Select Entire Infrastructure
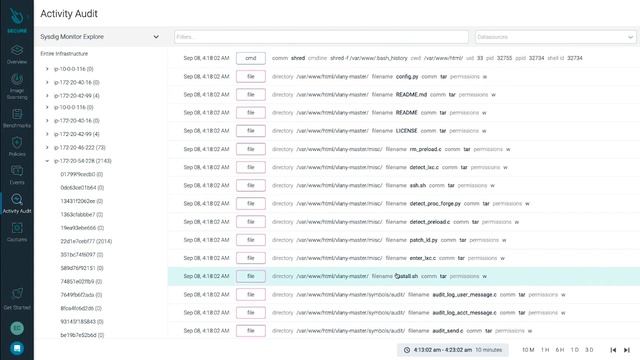 (64, 53)
